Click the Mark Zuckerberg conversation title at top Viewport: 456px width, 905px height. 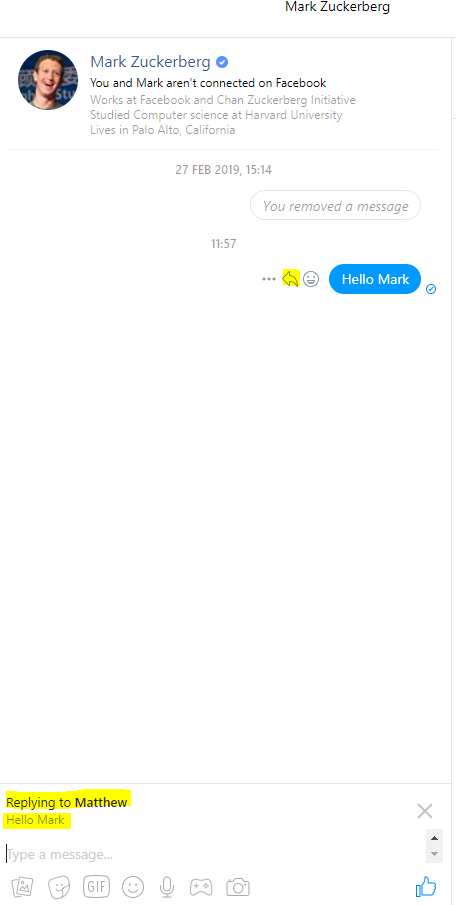click(x=338, y=7)
